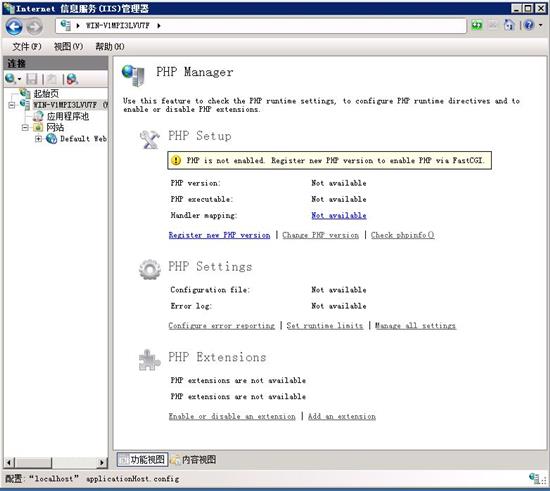550x491 pixels.
Task: Open the 帮助(H) menu
Action: click(x=110, y=46)
